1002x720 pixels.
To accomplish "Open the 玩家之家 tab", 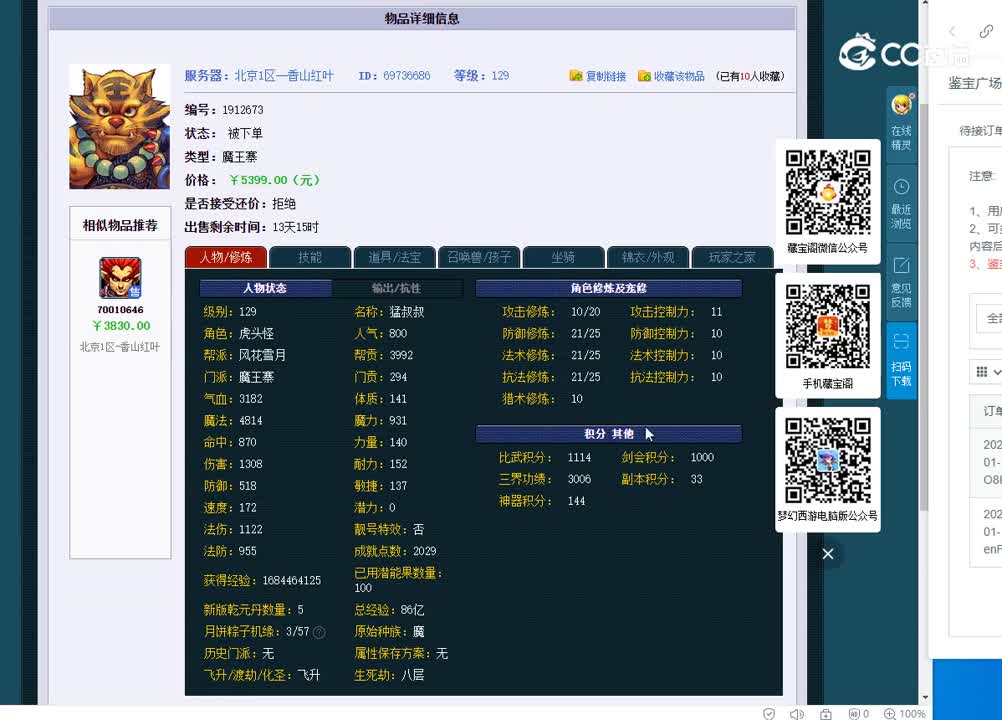I will [732, 257].
